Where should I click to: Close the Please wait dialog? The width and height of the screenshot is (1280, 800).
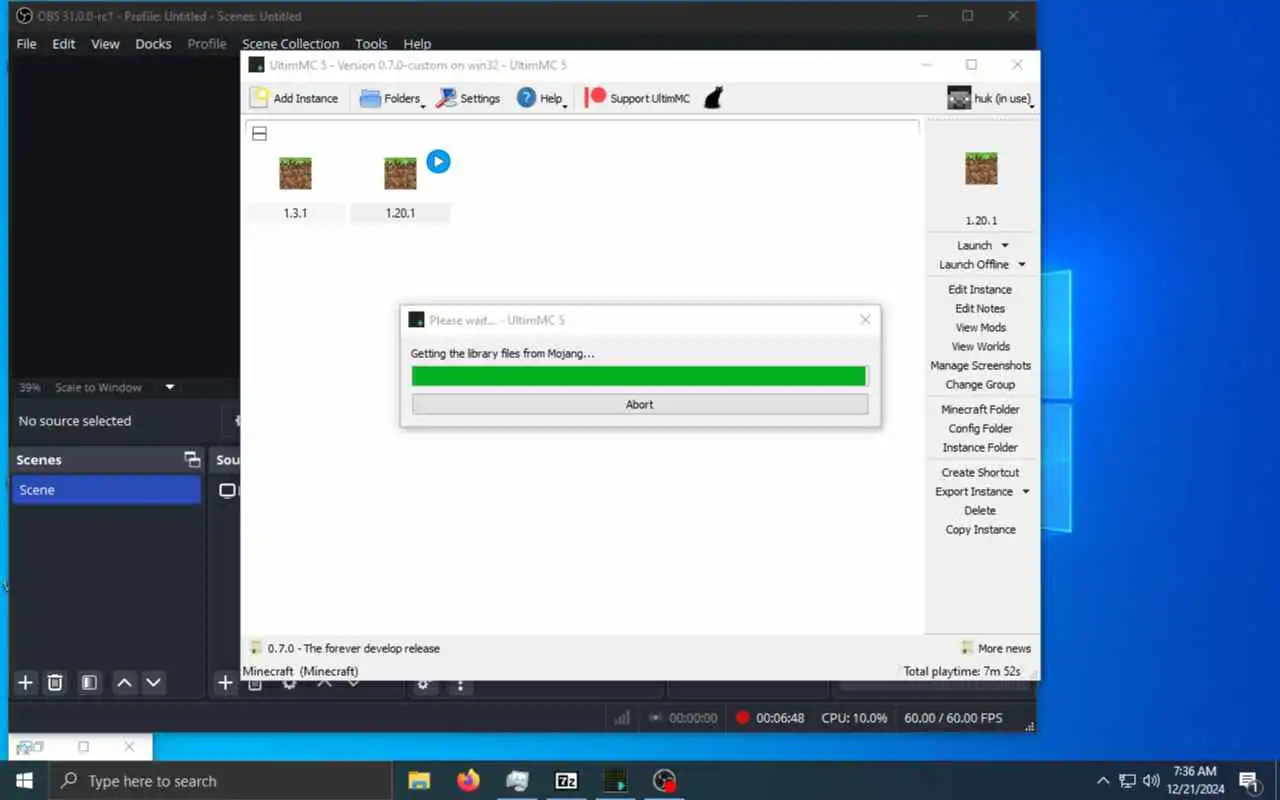pos(865,319)
